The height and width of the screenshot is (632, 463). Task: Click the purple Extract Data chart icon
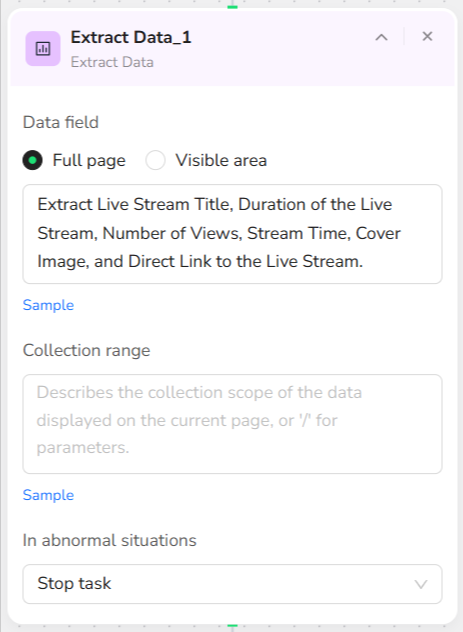tap(43, 49)
